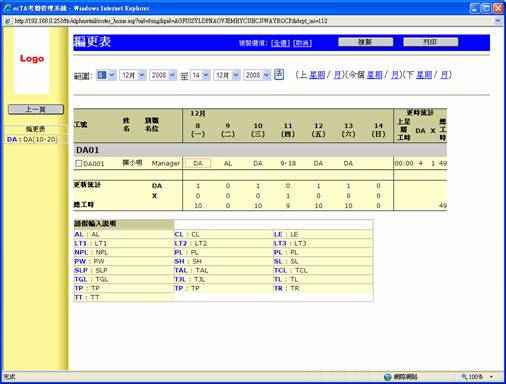Click the zoom level magnifier in status bar
506x384 pixels.
(464, 377)
